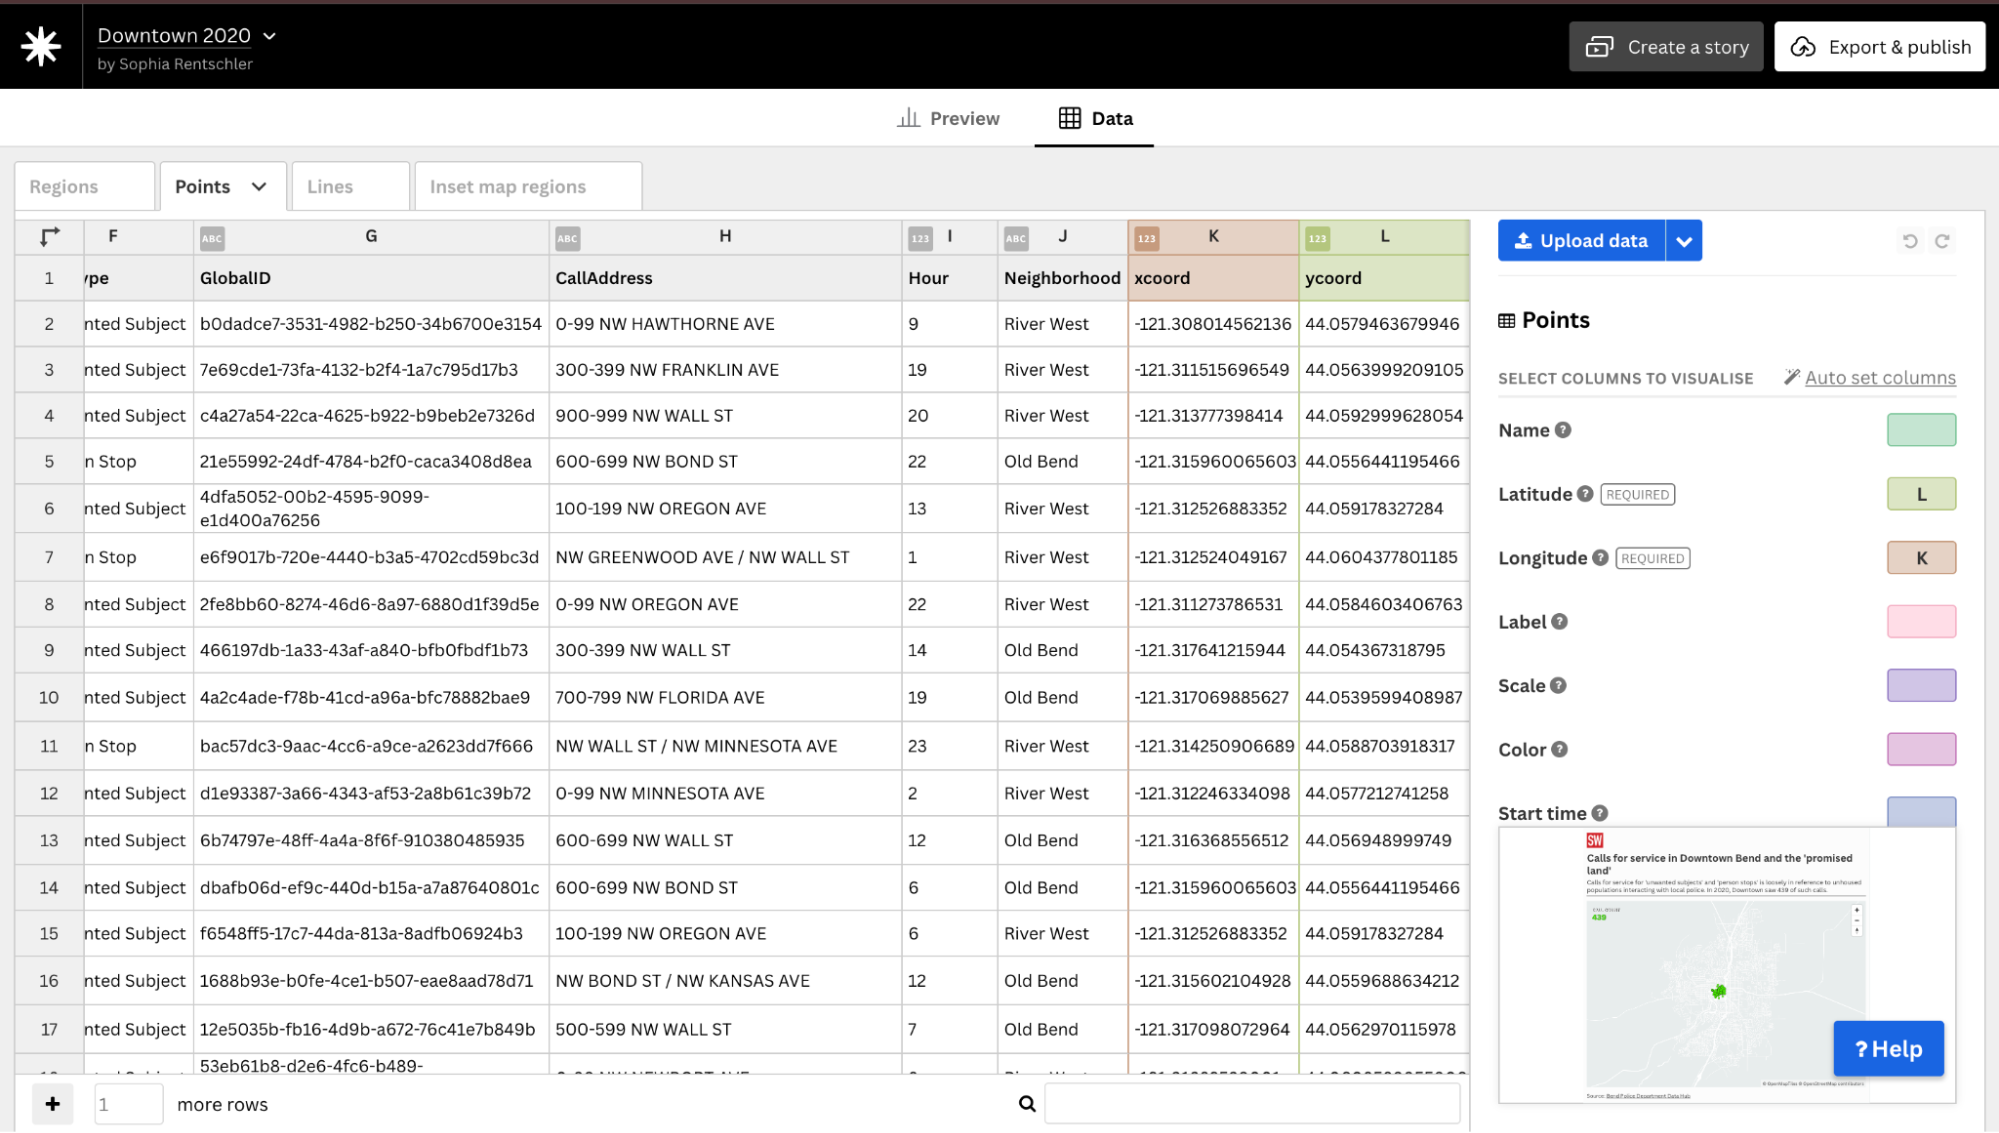Click the number of rows input field

tap(128, 1104)
